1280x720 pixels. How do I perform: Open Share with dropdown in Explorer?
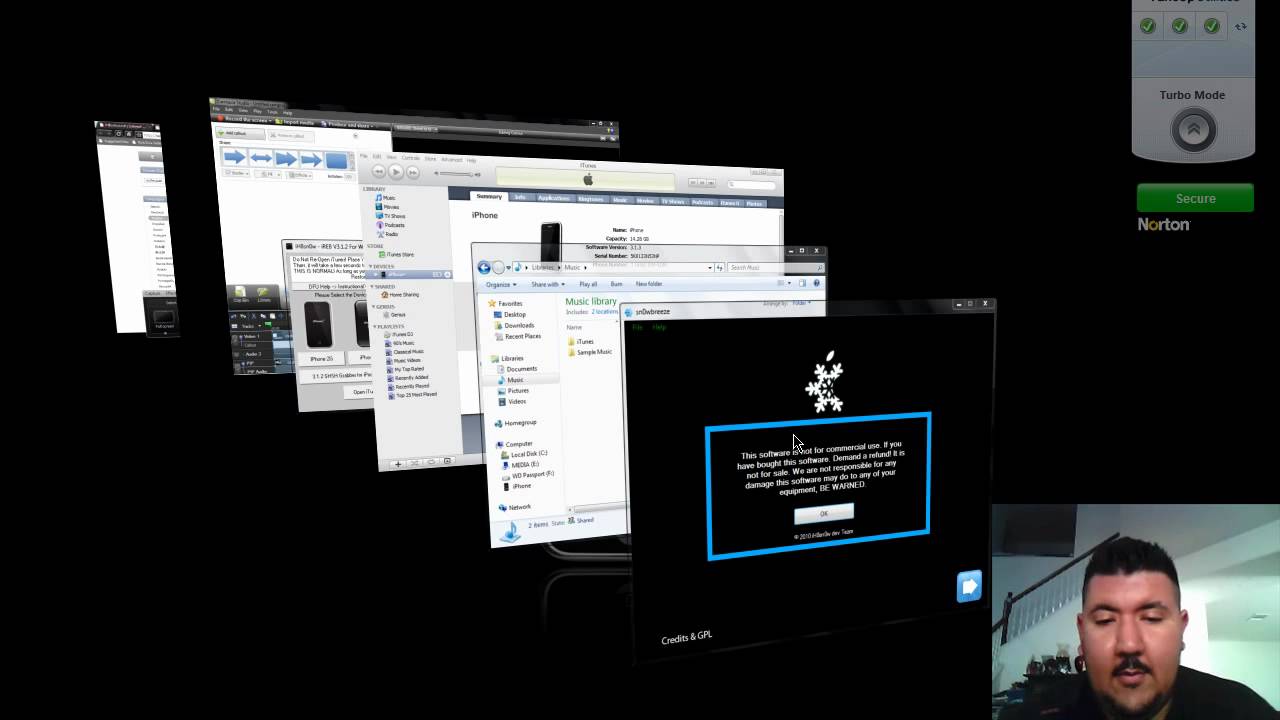[548, 285]
